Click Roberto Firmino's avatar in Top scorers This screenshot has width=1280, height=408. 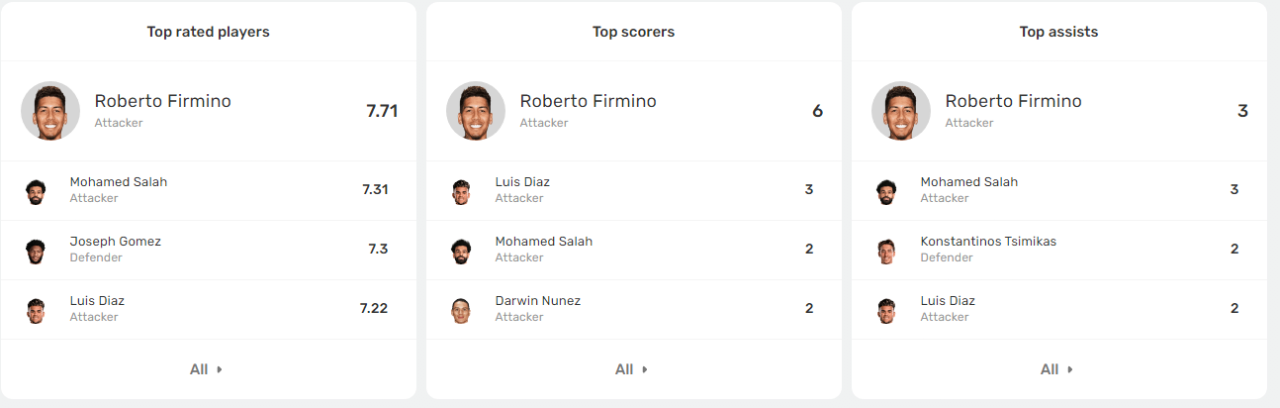pos(476,111)
